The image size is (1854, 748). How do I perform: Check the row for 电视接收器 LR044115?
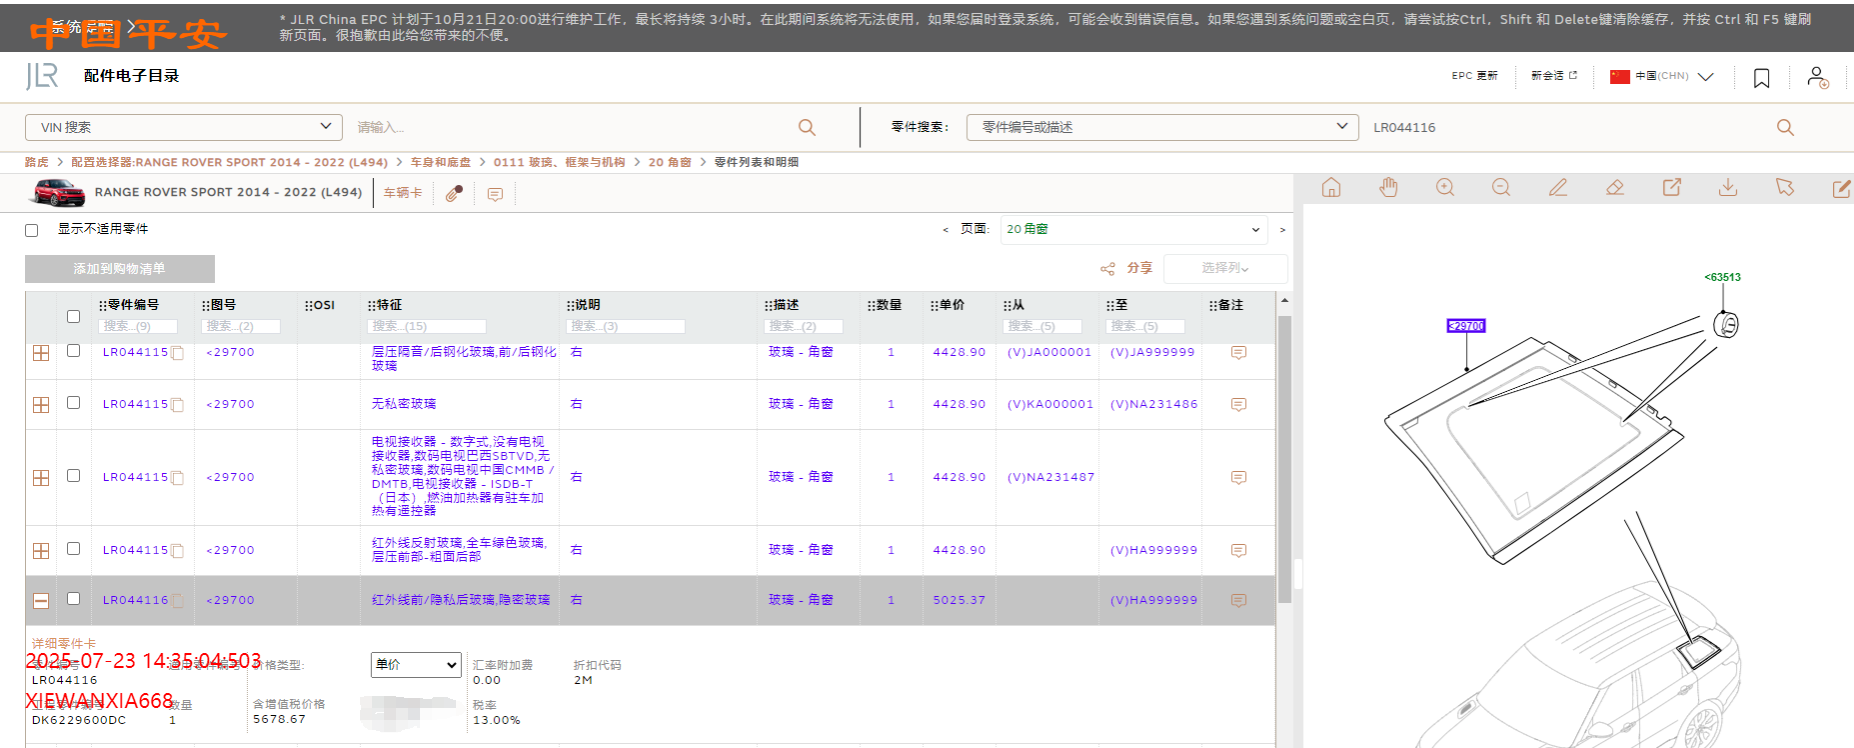coord(73,476)
